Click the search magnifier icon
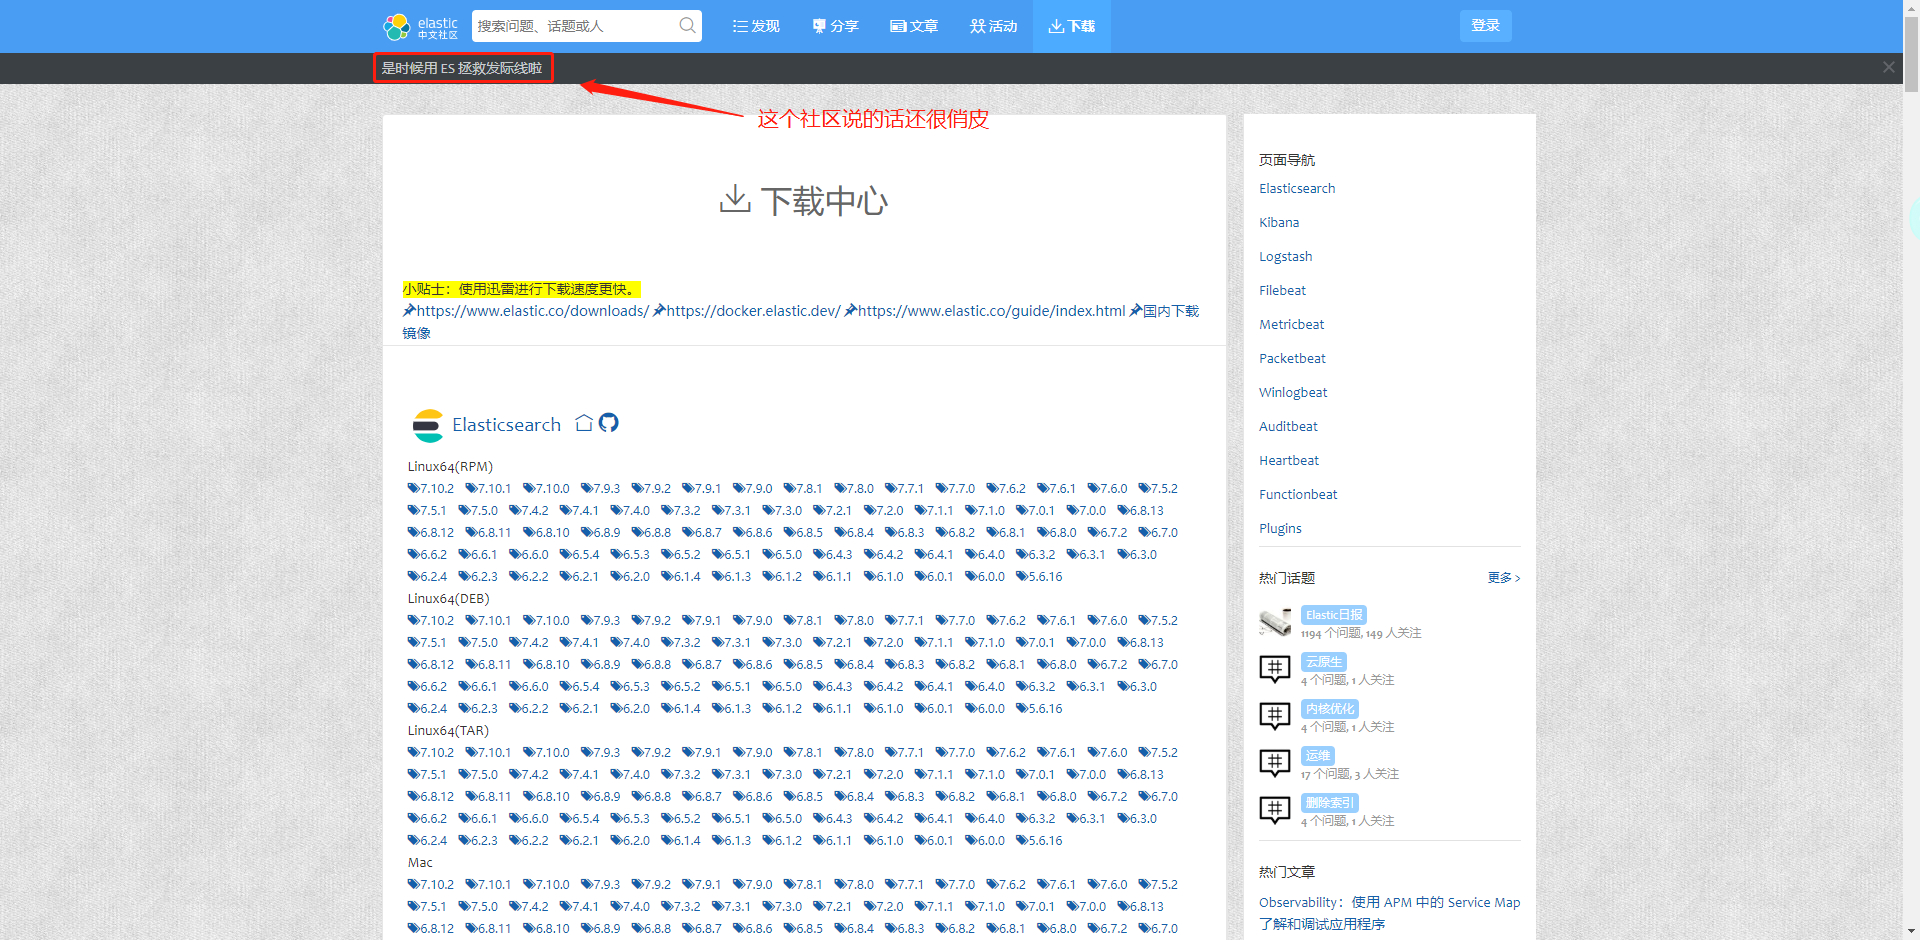1920x940 pixels. click(687, 26)
